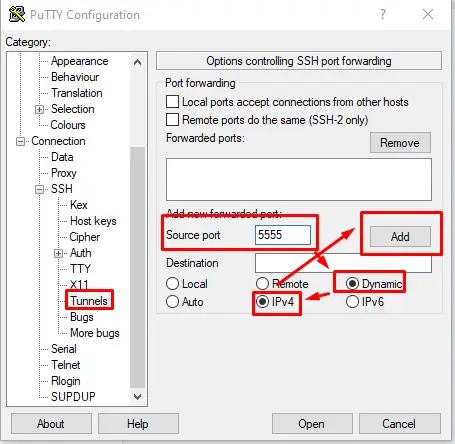Click into the Destination text field
The height and width of the screenshot is (444, 455).
(x=343, y=263)
